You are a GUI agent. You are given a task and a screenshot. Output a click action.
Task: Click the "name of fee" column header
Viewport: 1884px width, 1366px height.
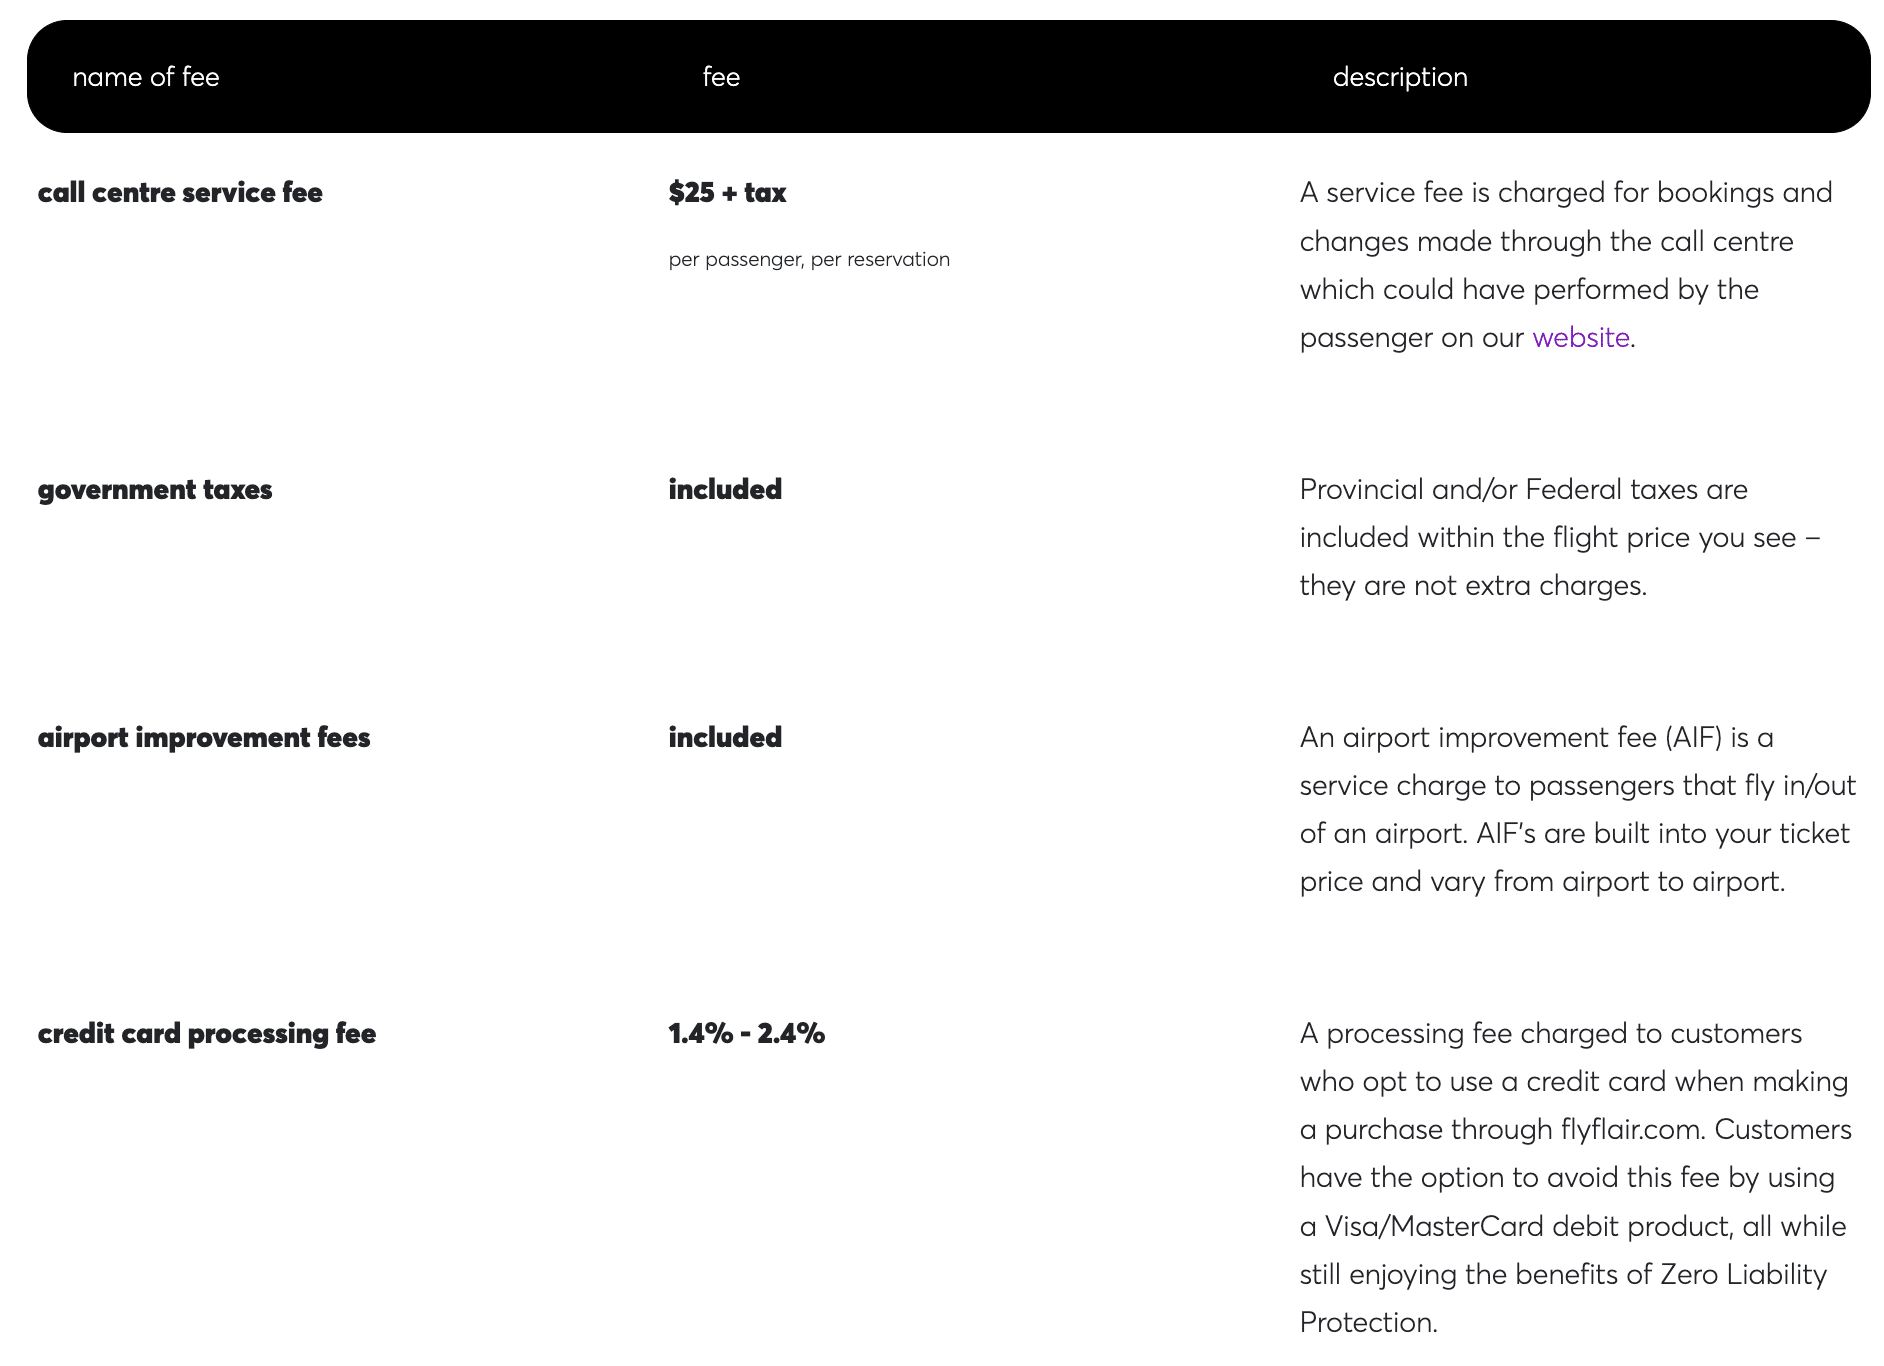146,77
